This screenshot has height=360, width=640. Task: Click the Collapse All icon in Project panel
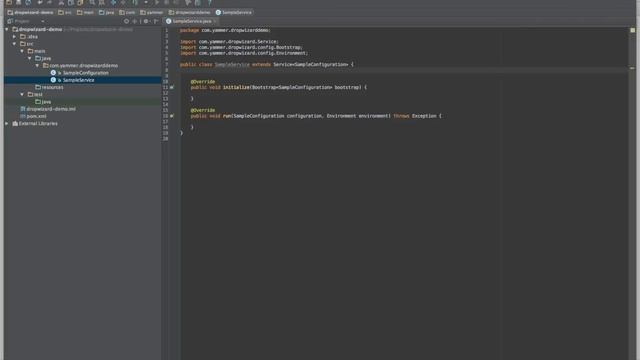135,21
